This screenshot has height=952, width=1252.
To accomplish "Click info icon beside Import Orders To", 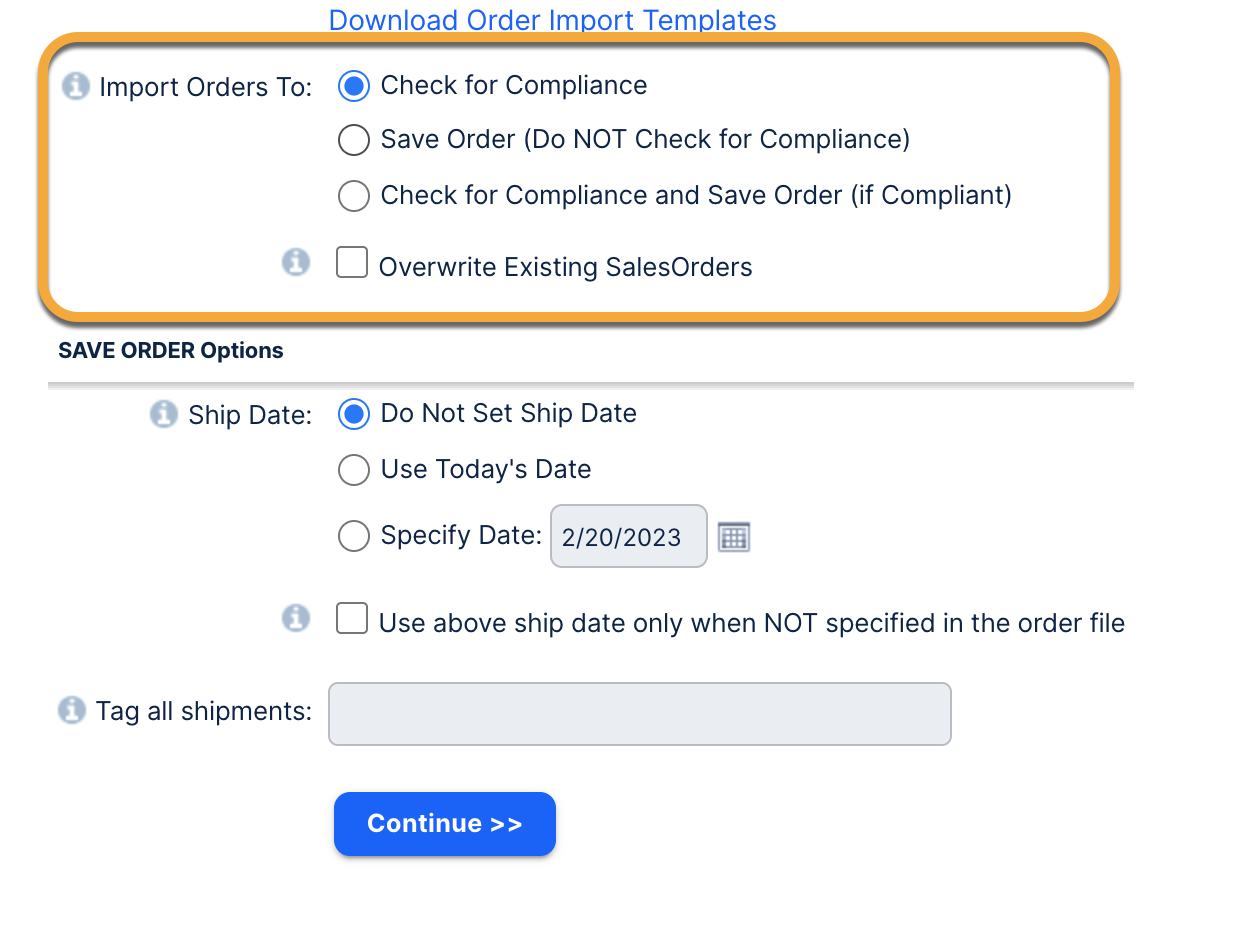I will 76,87.
